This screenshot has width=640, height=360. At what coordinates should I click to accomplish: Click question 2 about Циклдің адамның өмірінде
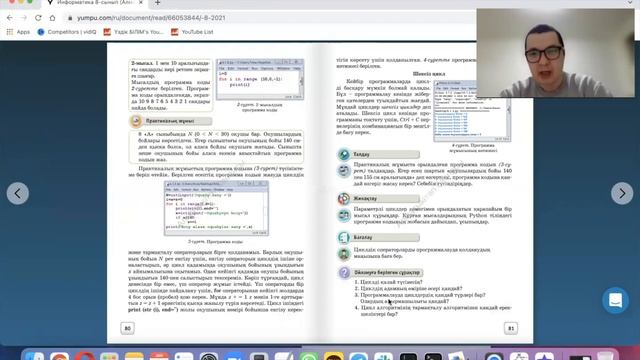coord(408,288)
